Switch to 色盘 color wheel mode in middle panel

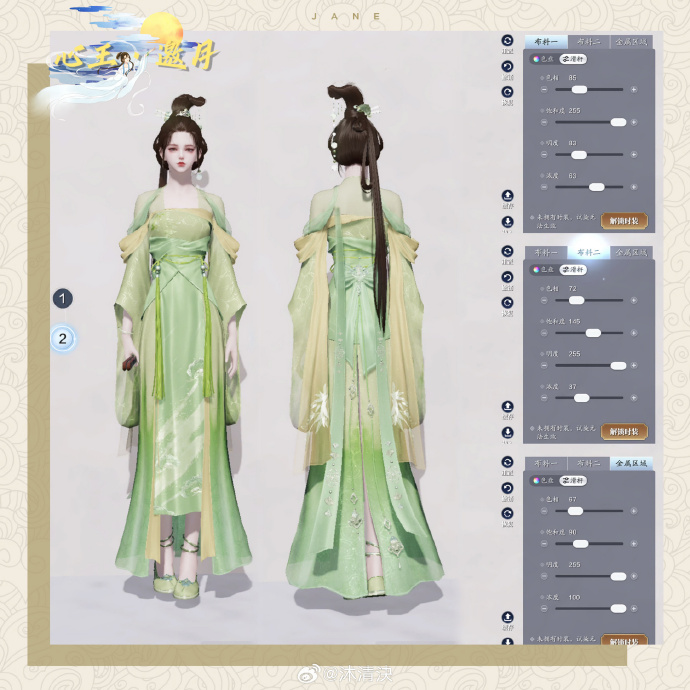pyautogui.click(x=544, y=270)
